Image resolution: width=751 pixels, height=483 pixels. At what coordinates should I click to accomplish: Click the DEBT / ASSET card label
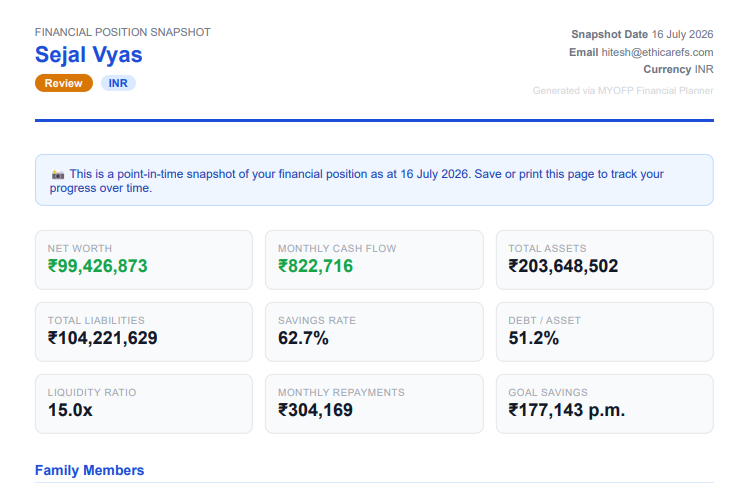coord(544,321)
